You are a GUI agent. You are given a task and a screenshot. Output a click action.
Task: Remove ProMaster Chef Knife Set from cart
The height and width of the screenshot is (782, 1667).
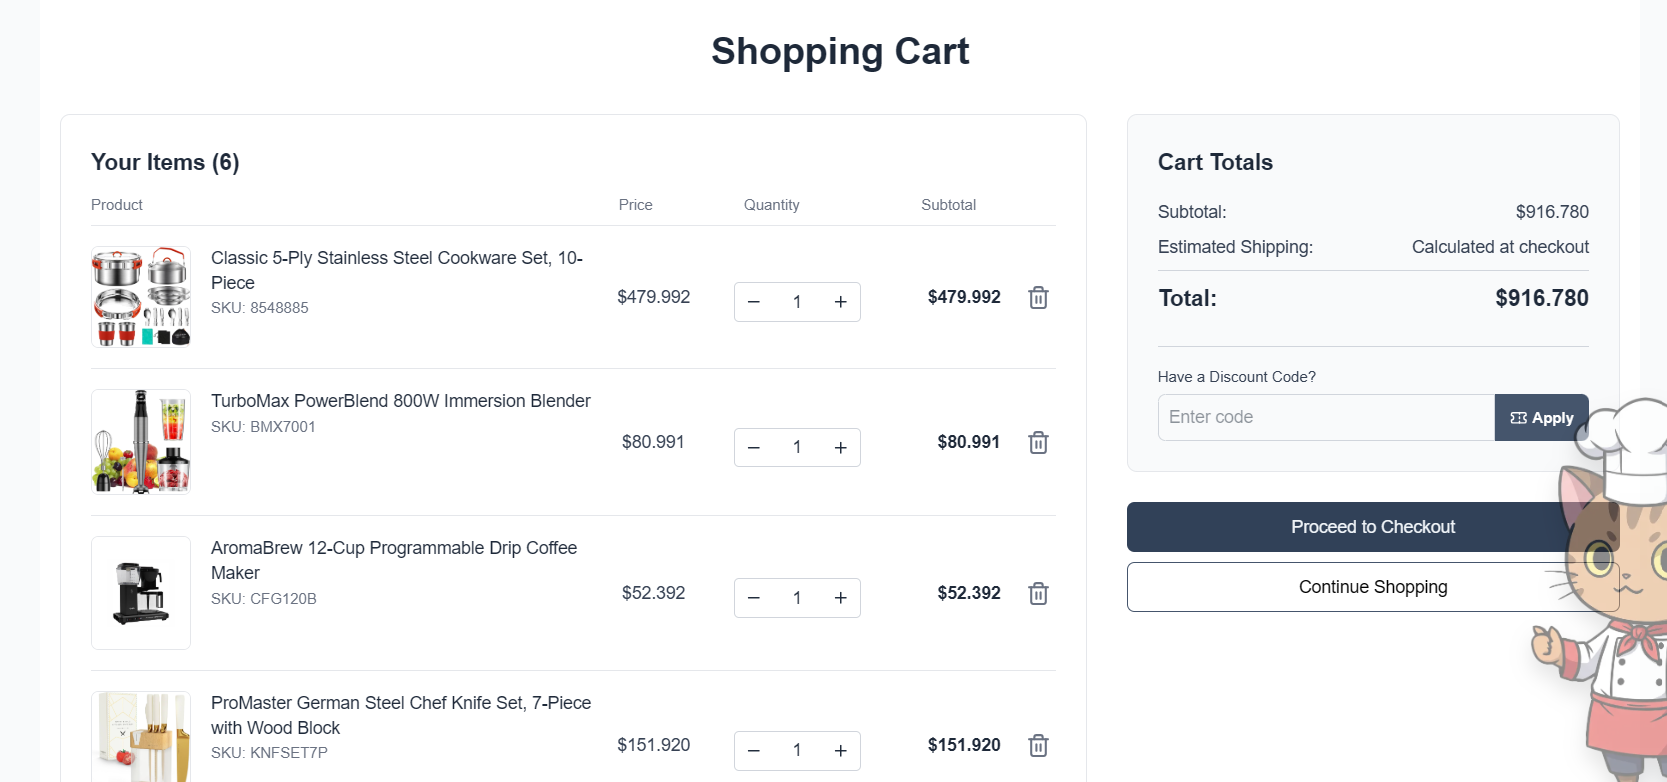1038,746
